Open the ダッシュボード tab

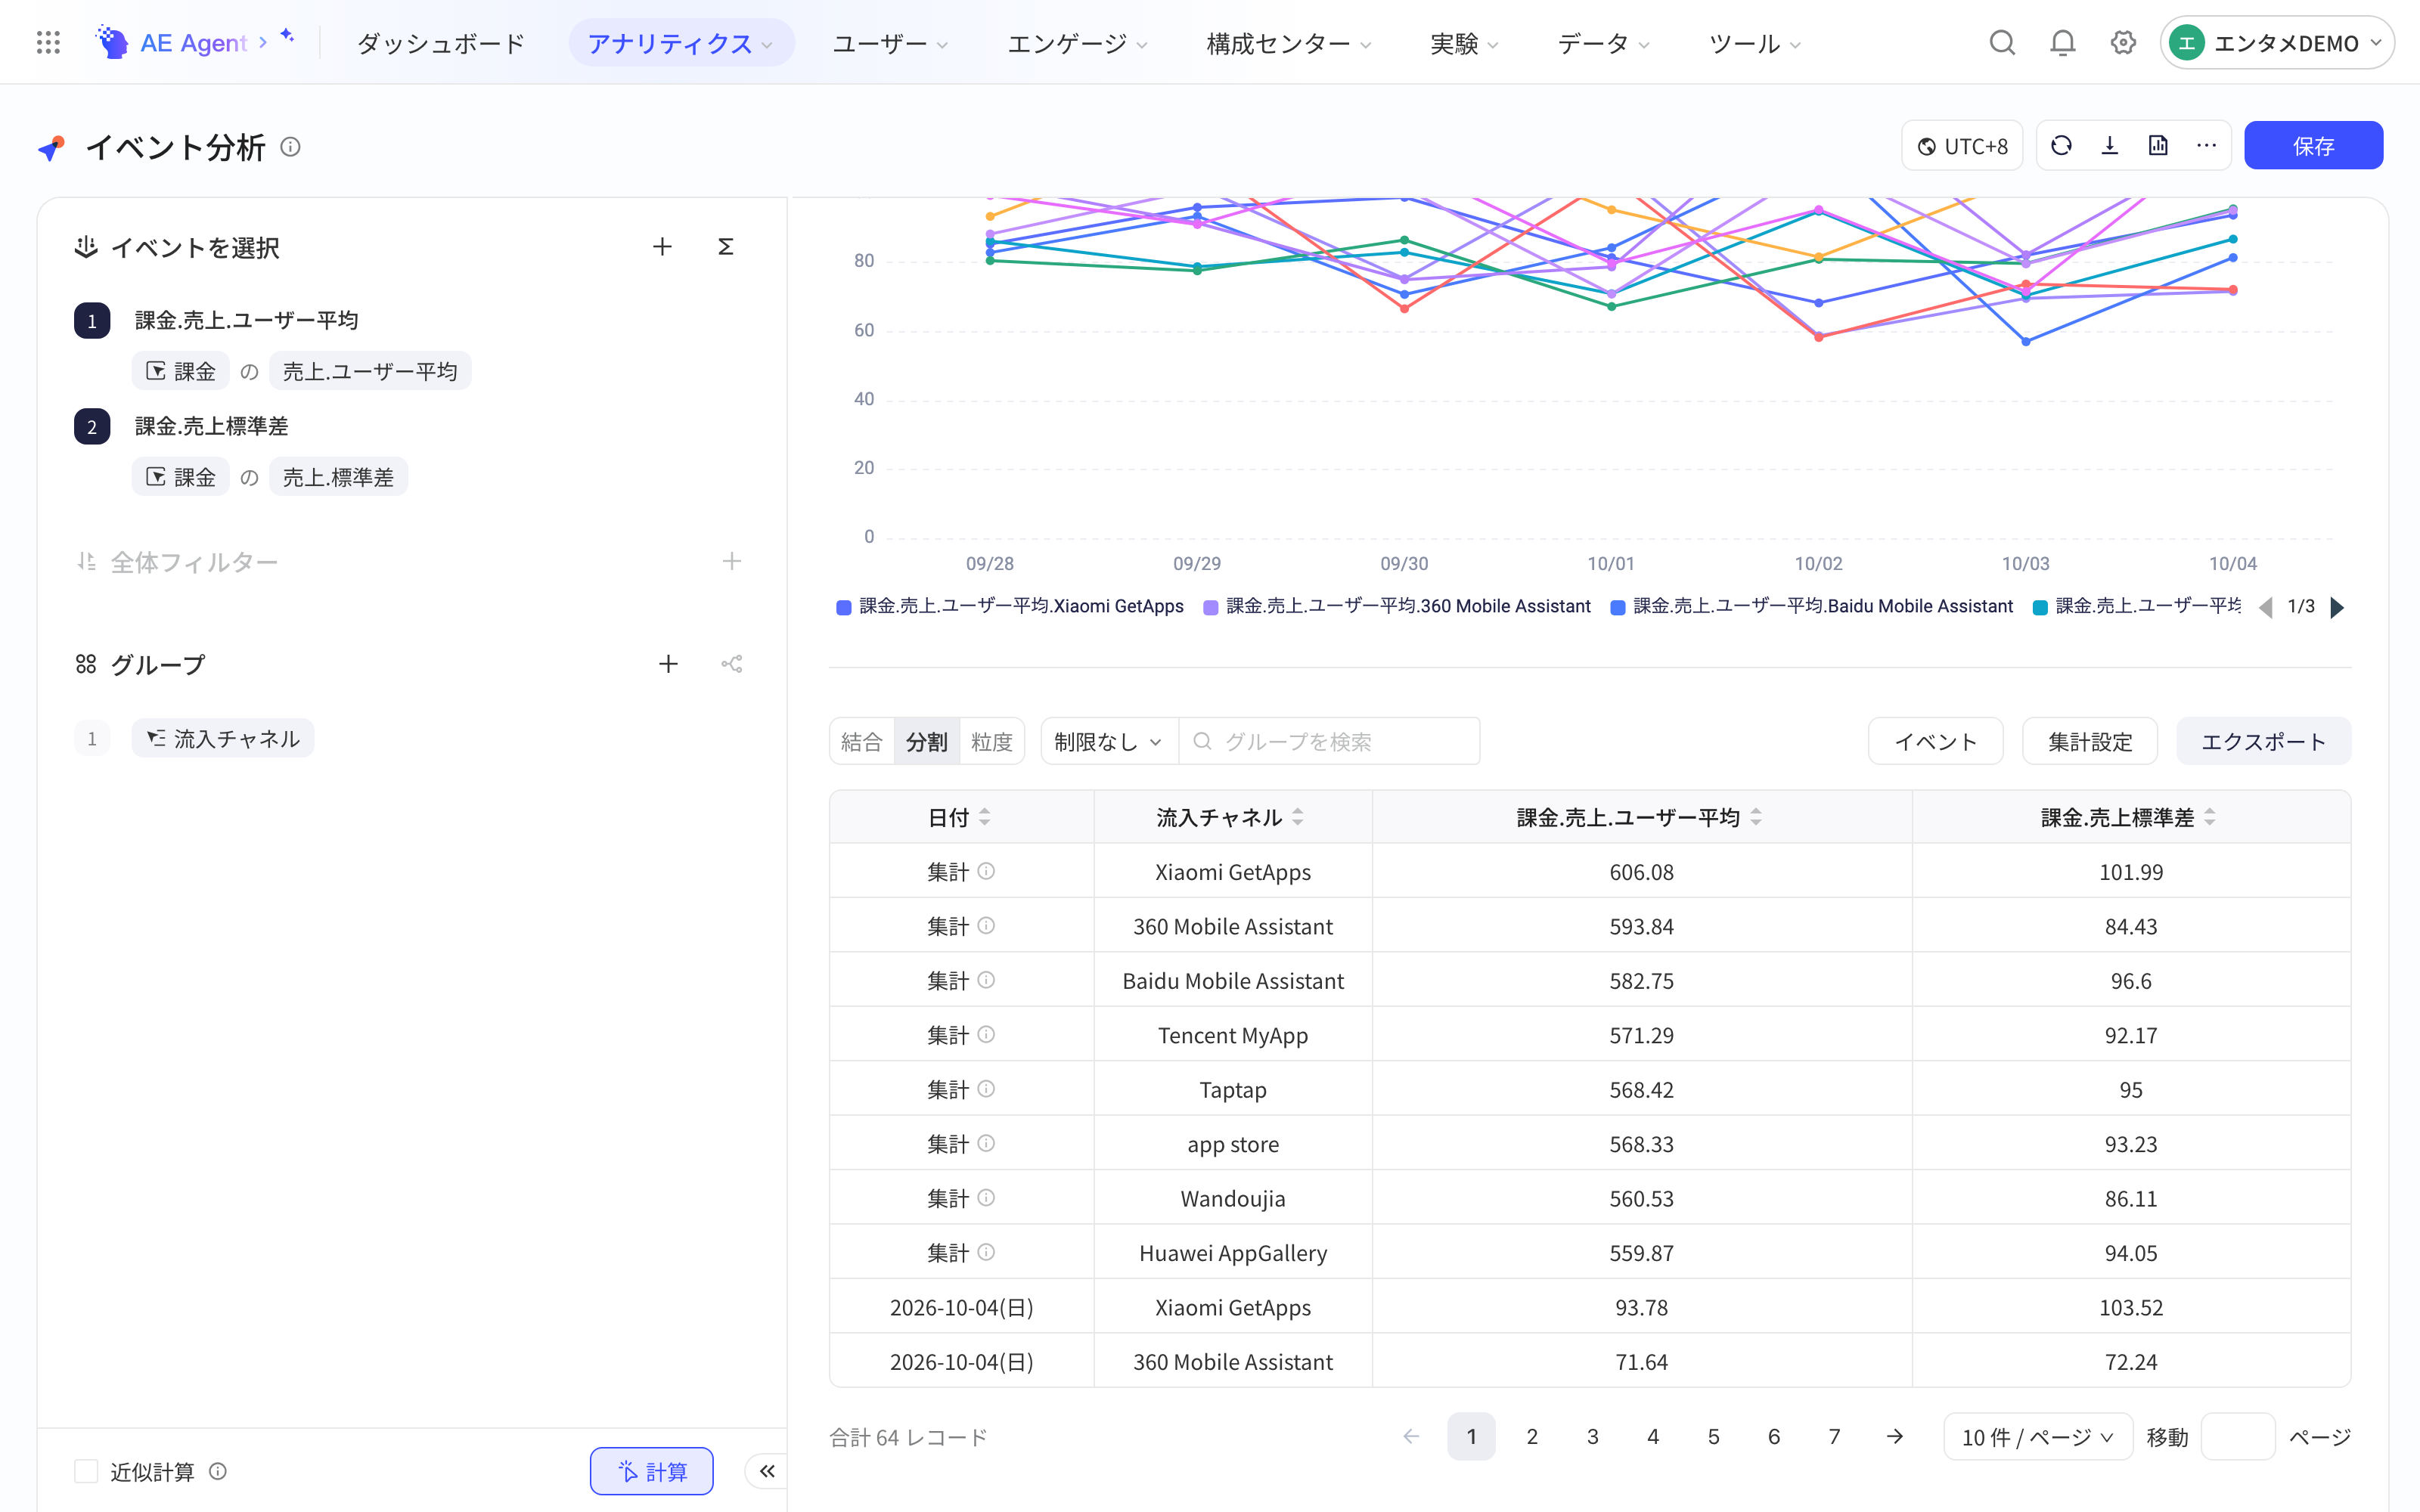click(x=441, y=43)
